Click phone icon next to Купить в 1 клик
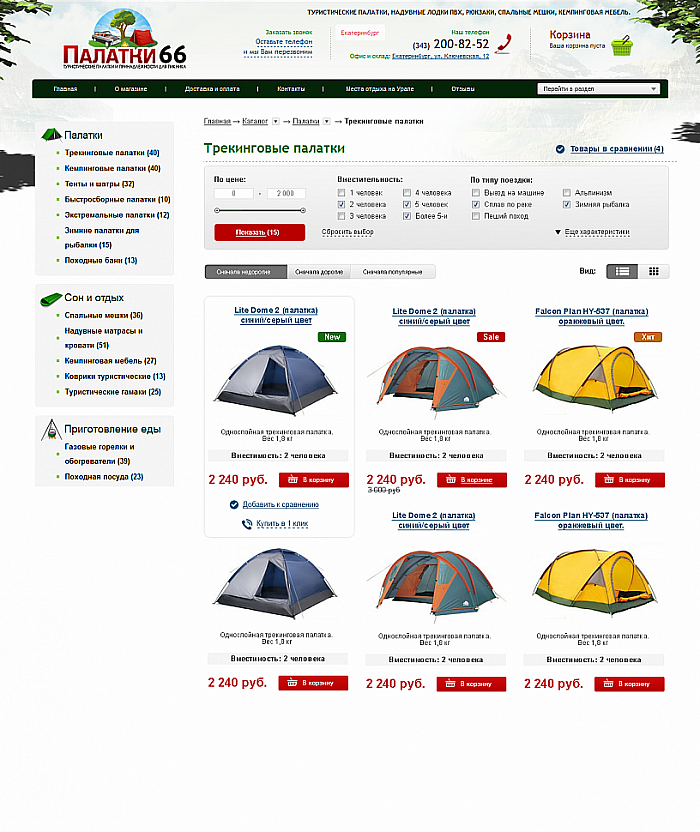Viewport: 700px width, 832px height. [247, 524]
